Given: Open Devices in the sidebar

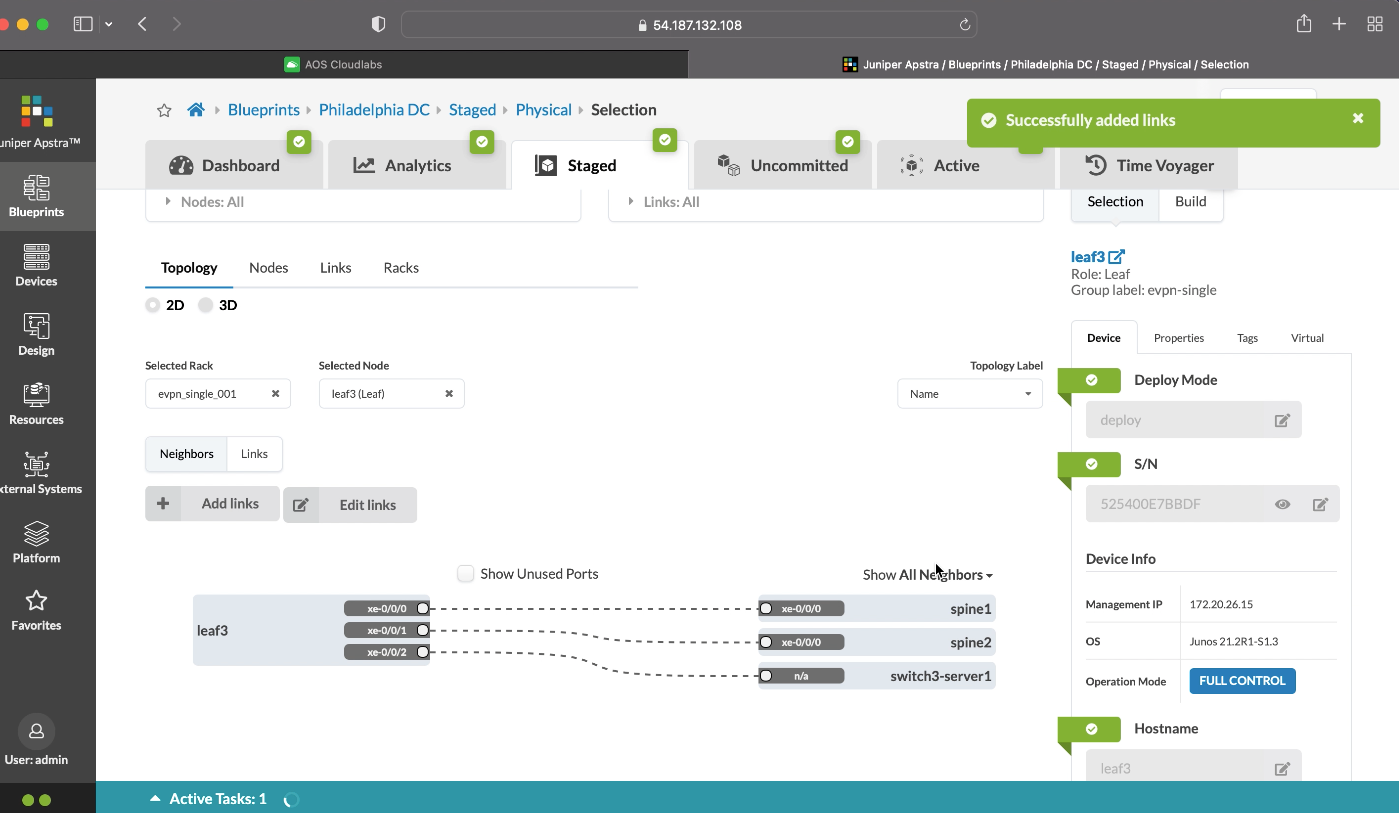Looking at the screenshot, I should [37, 265].
